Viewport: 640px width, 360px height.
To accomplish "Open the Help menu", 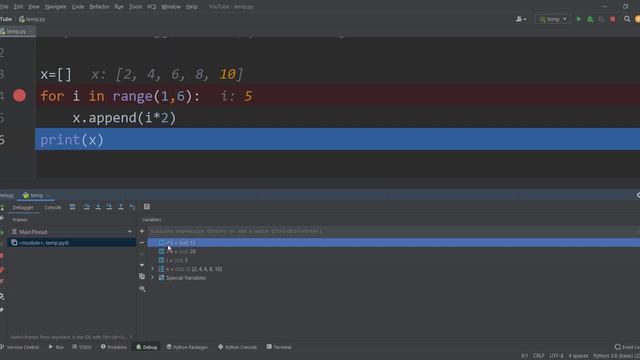I will (x=191, y=7).
